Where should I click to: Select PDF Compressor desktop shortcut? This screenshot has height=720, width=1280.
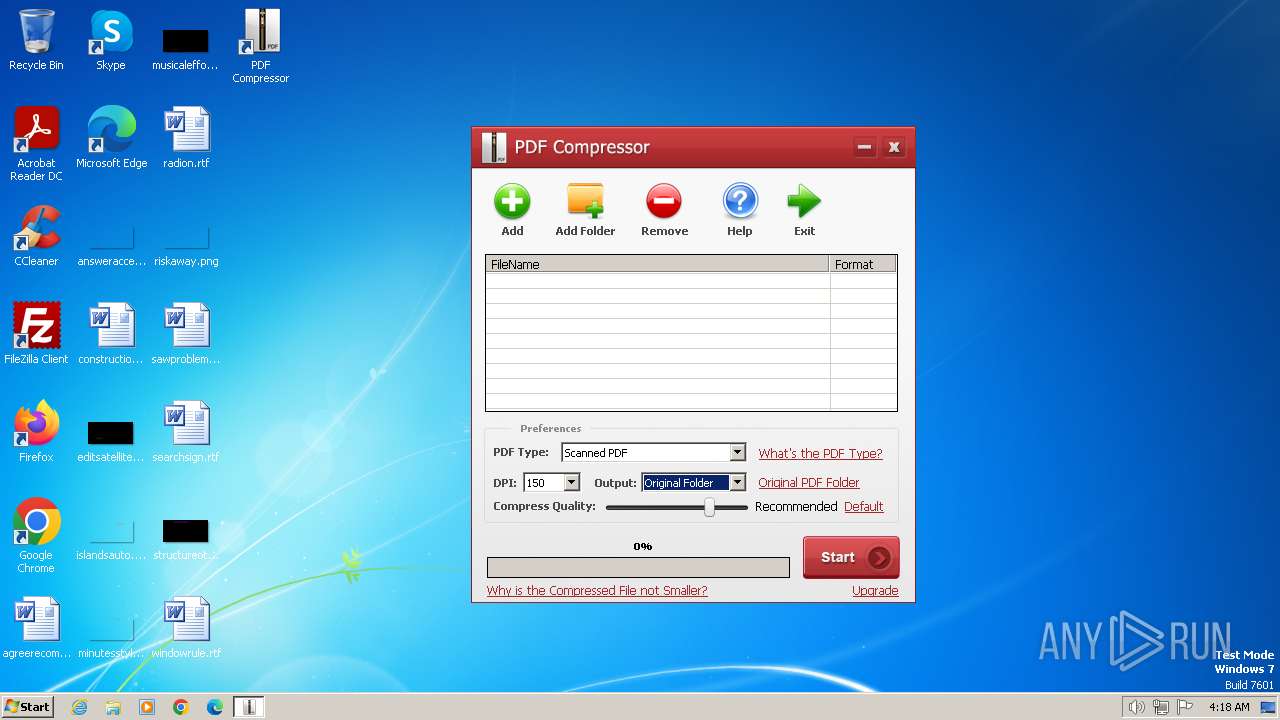coord(261,46)
